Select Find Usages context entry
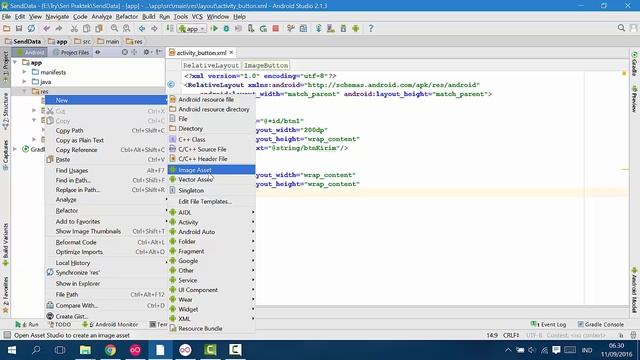The width and height of the screenshot is (640, 360). tap(106, 171)
